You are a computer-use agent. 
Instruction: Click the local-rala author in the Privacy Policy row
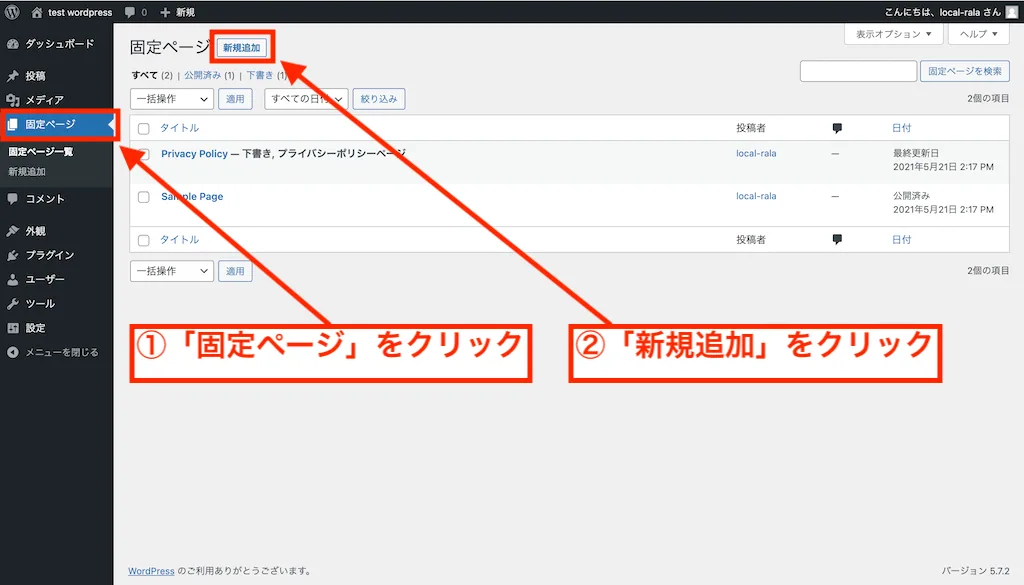click(756, 153)
